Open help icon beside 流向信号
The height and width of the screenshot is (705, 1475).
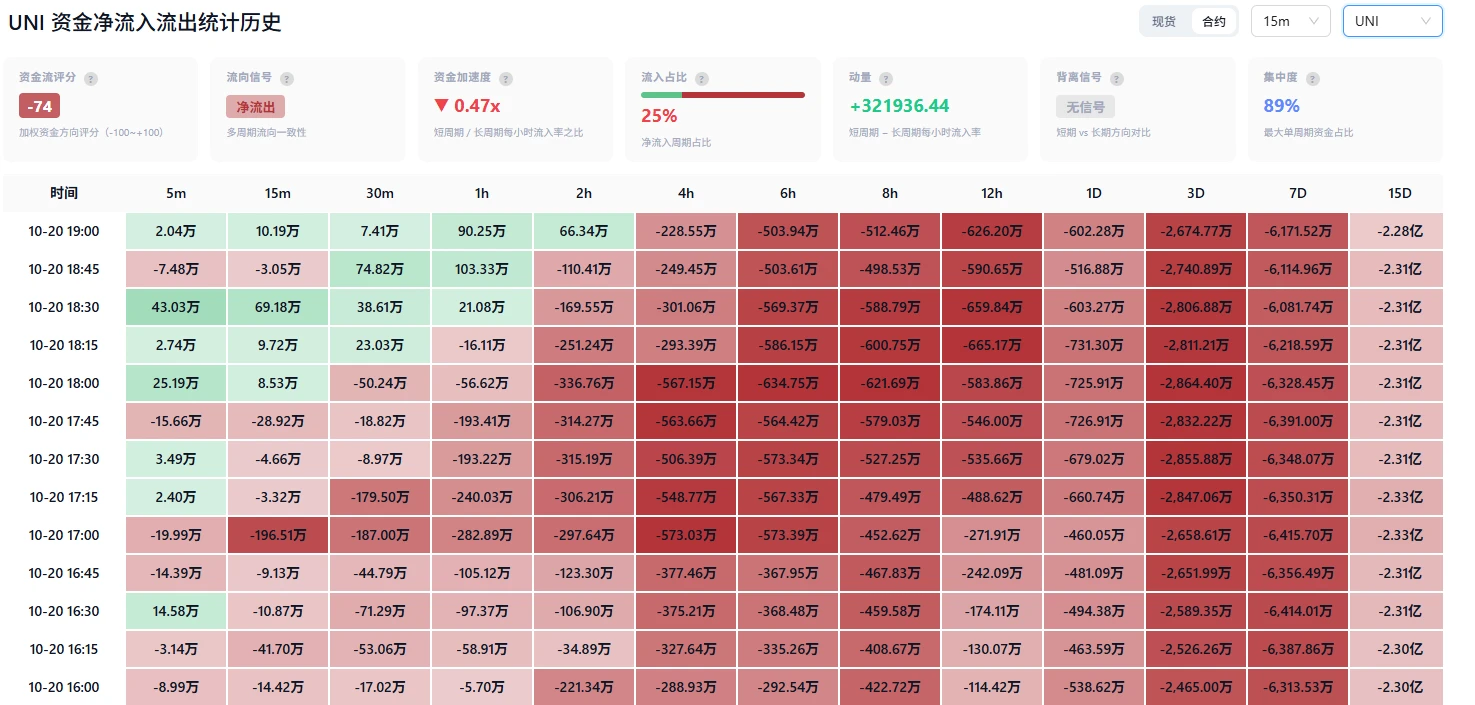(287, 79)
